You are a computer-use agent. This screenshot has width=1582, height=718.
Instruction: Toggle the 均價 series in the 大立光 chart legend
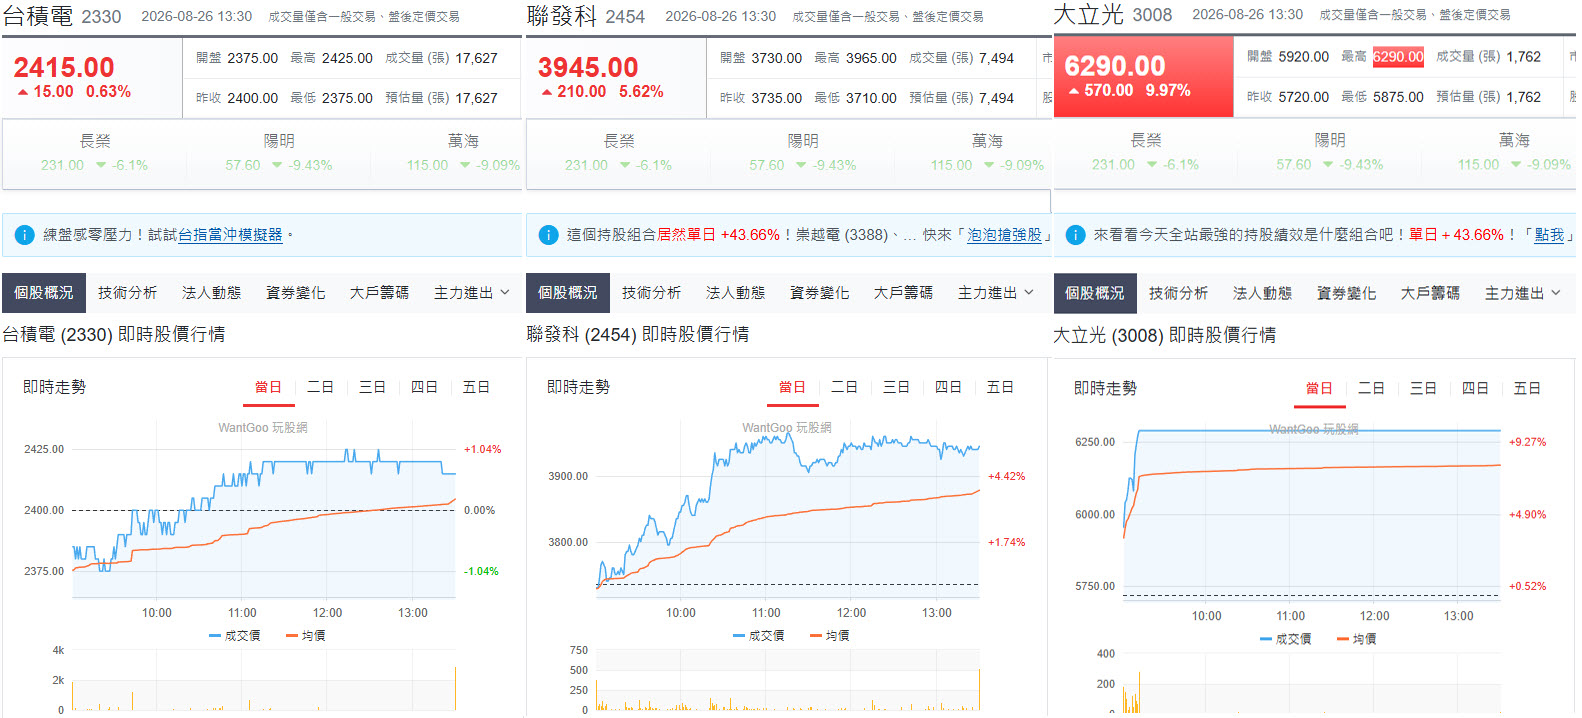coord(1357,639)
